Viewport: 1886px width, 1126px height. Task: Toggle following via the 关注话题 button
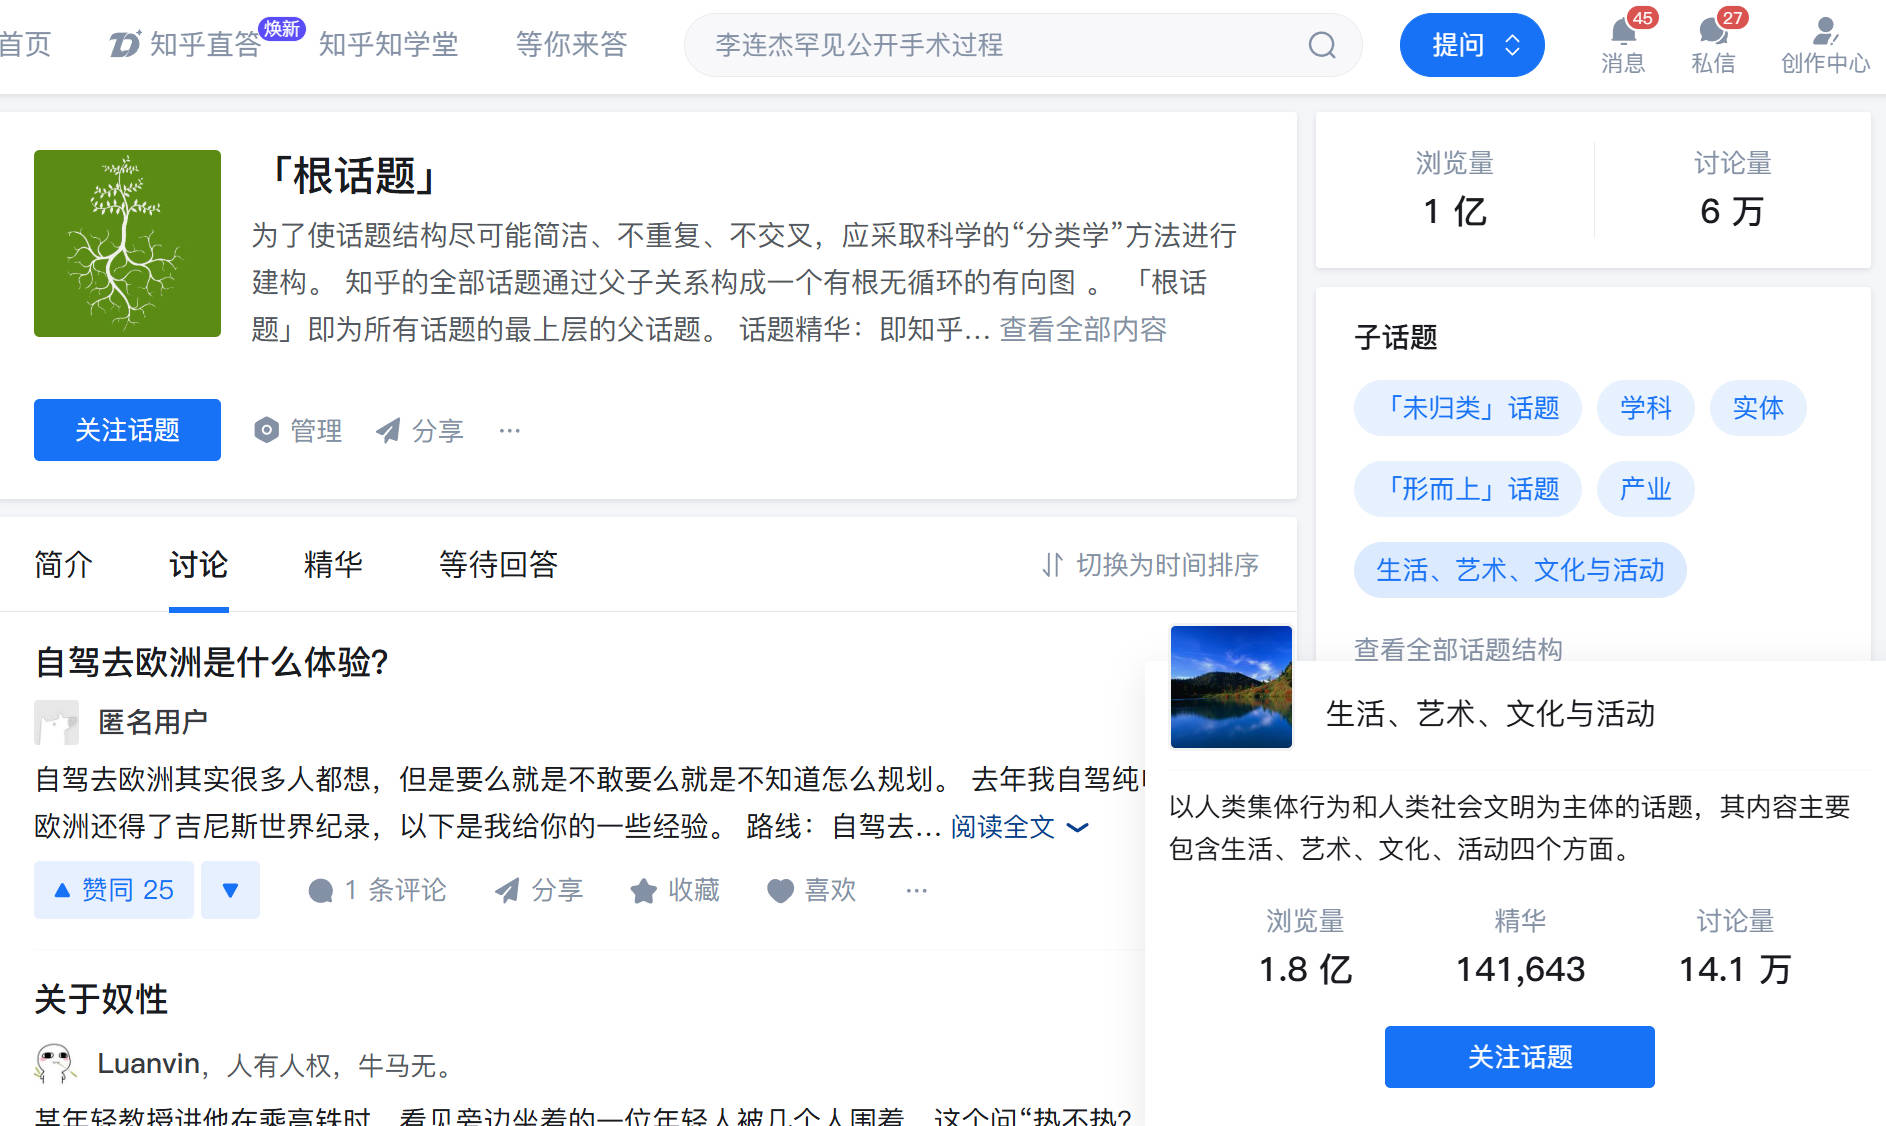pos(127,430)
